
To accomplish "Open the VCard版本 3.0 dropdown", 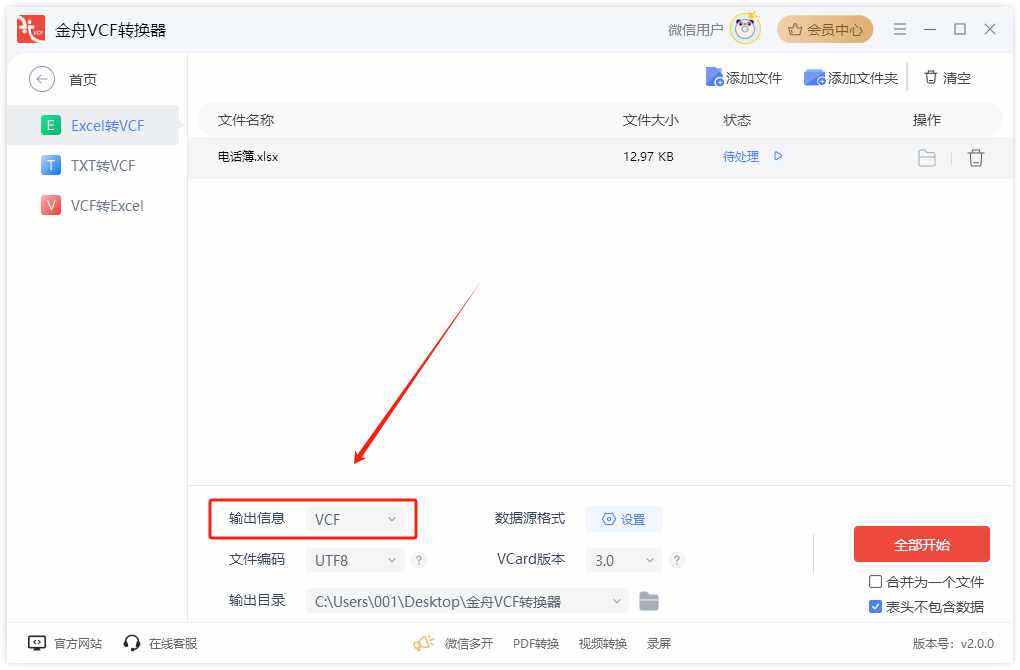I will pyautogui.click(x=623, y=560).
